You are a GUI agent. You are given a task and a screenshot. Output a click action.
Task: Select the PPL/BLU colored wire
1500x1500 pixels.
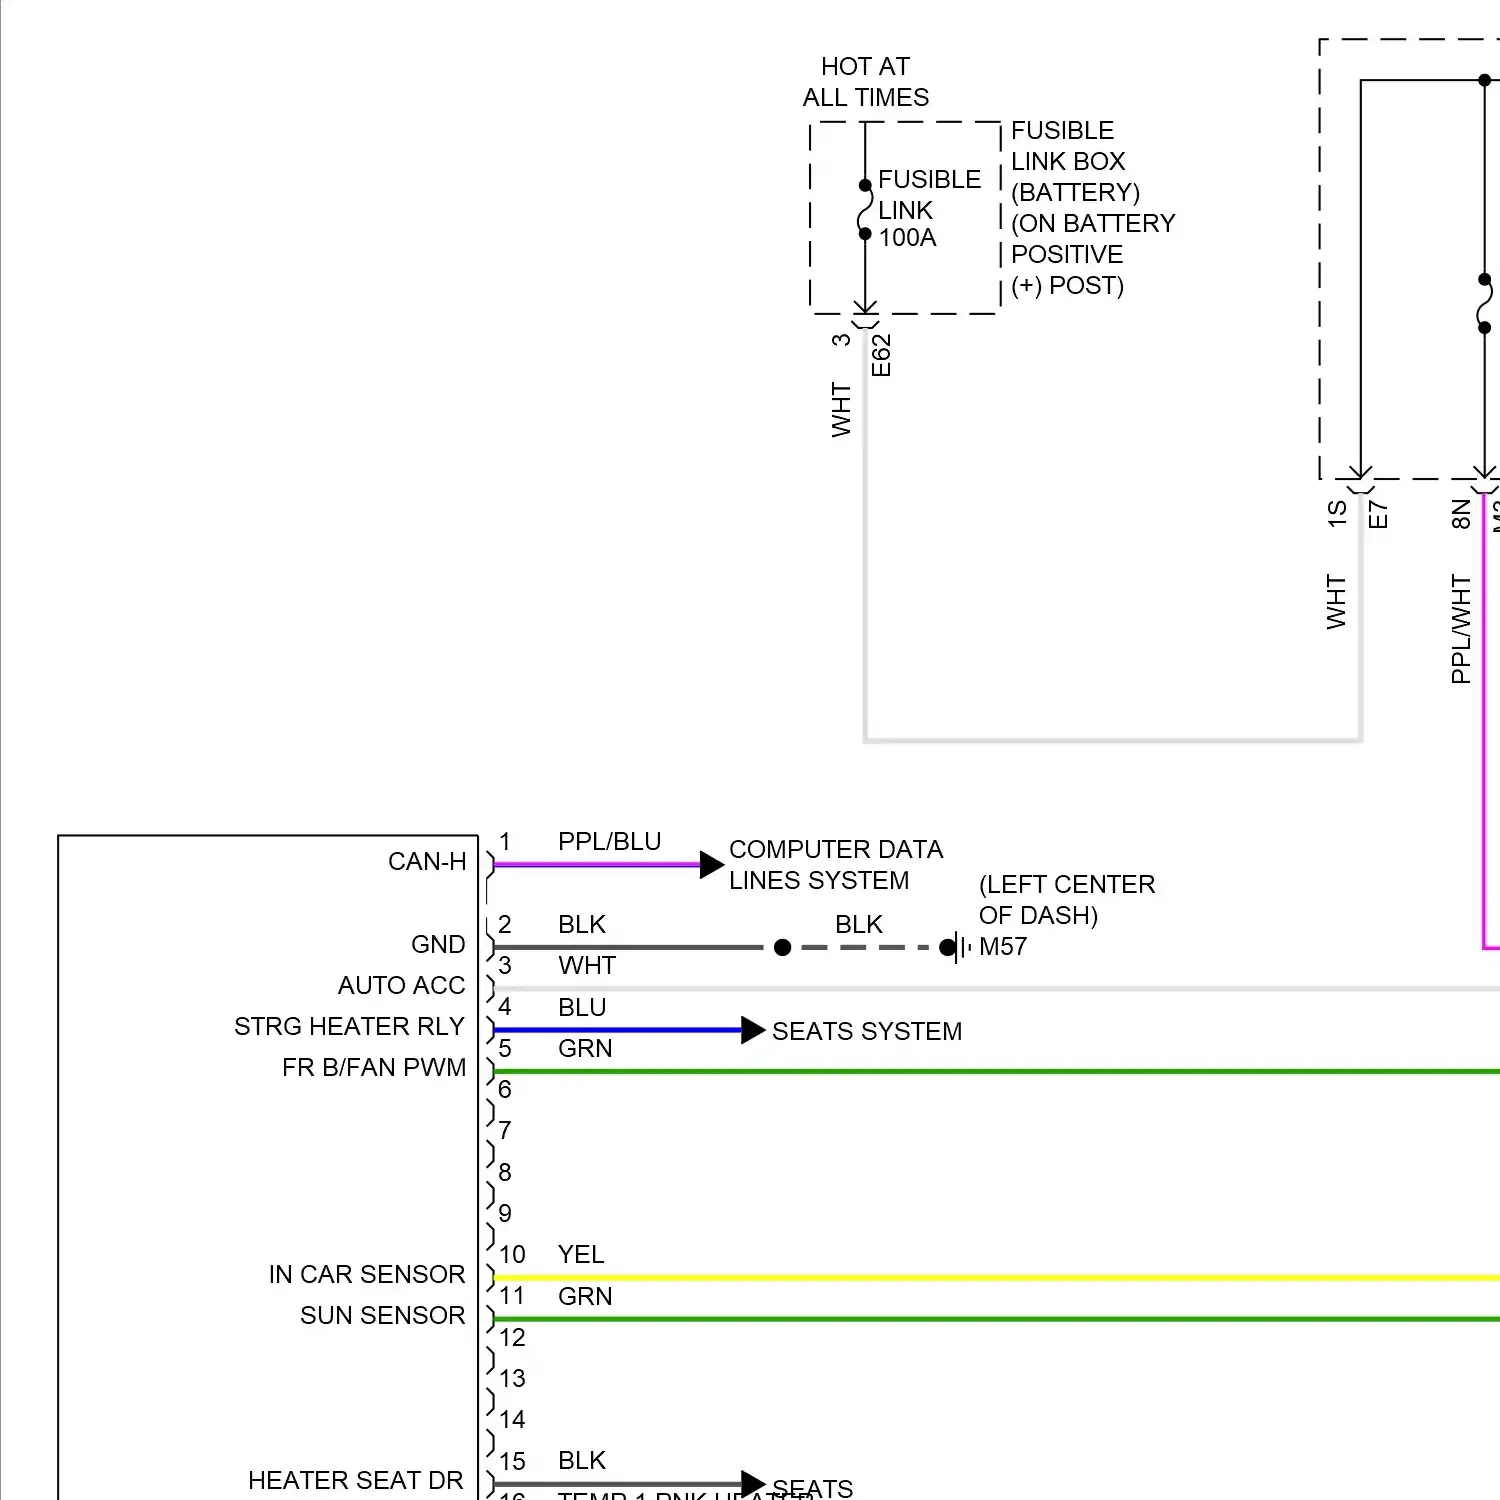click(600, 864)
